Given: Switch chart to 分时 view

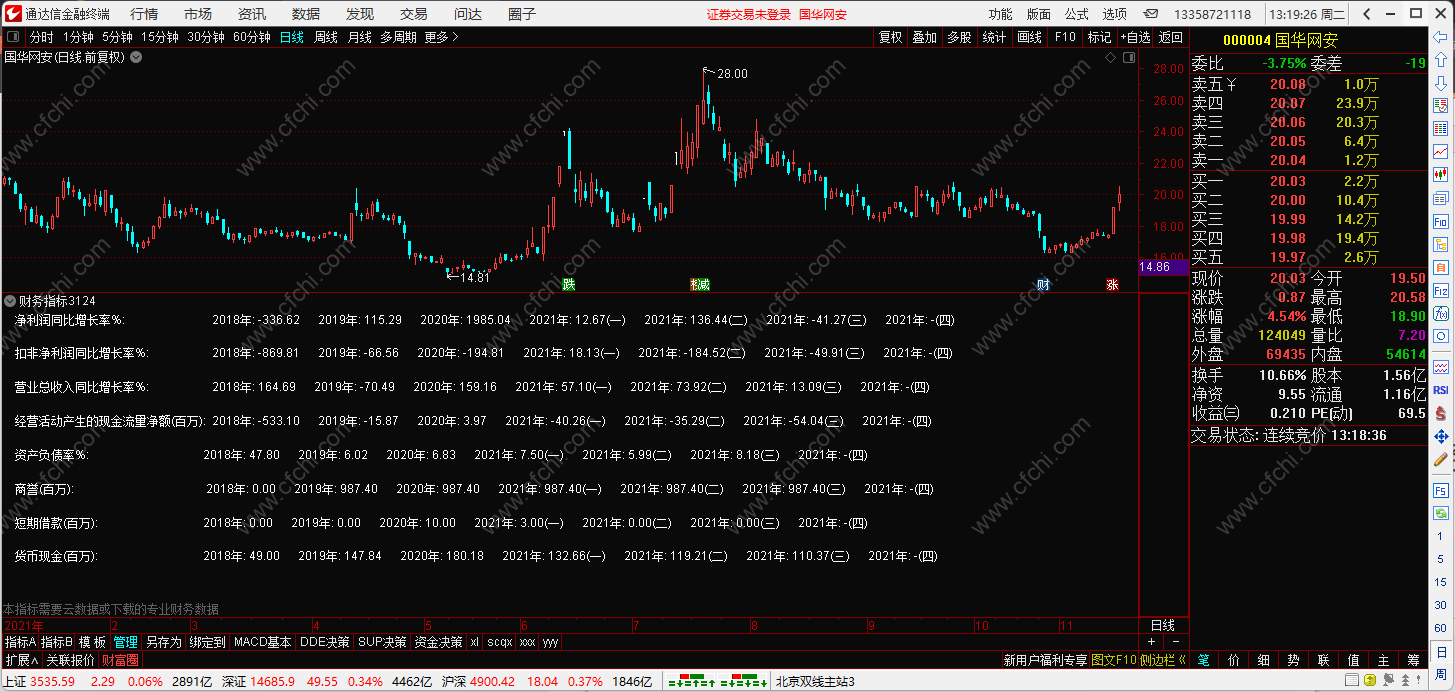Looking at the screenshot, I should [42, 37].
